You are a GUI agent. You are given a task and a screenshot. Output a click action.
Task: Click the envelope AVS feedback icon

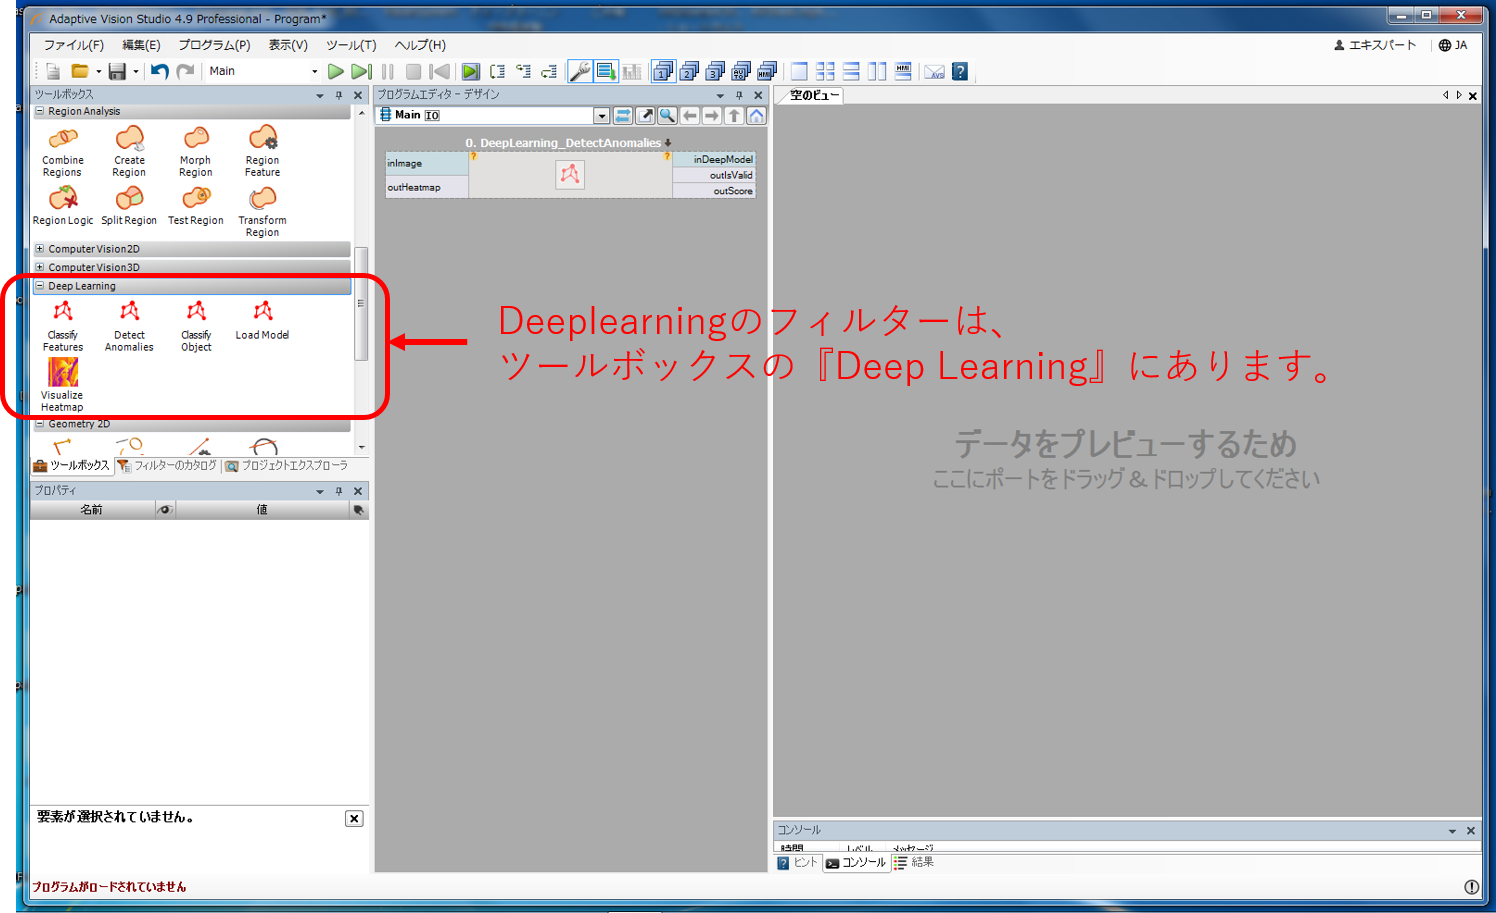[x=934, y=71]
